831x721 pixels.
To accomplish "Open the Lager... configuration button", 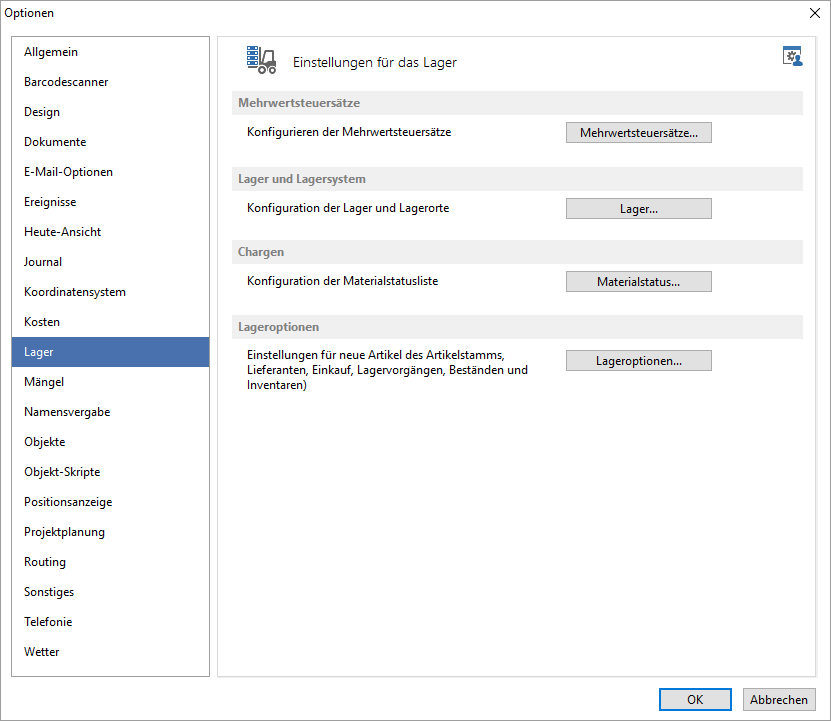I will 639,209.
